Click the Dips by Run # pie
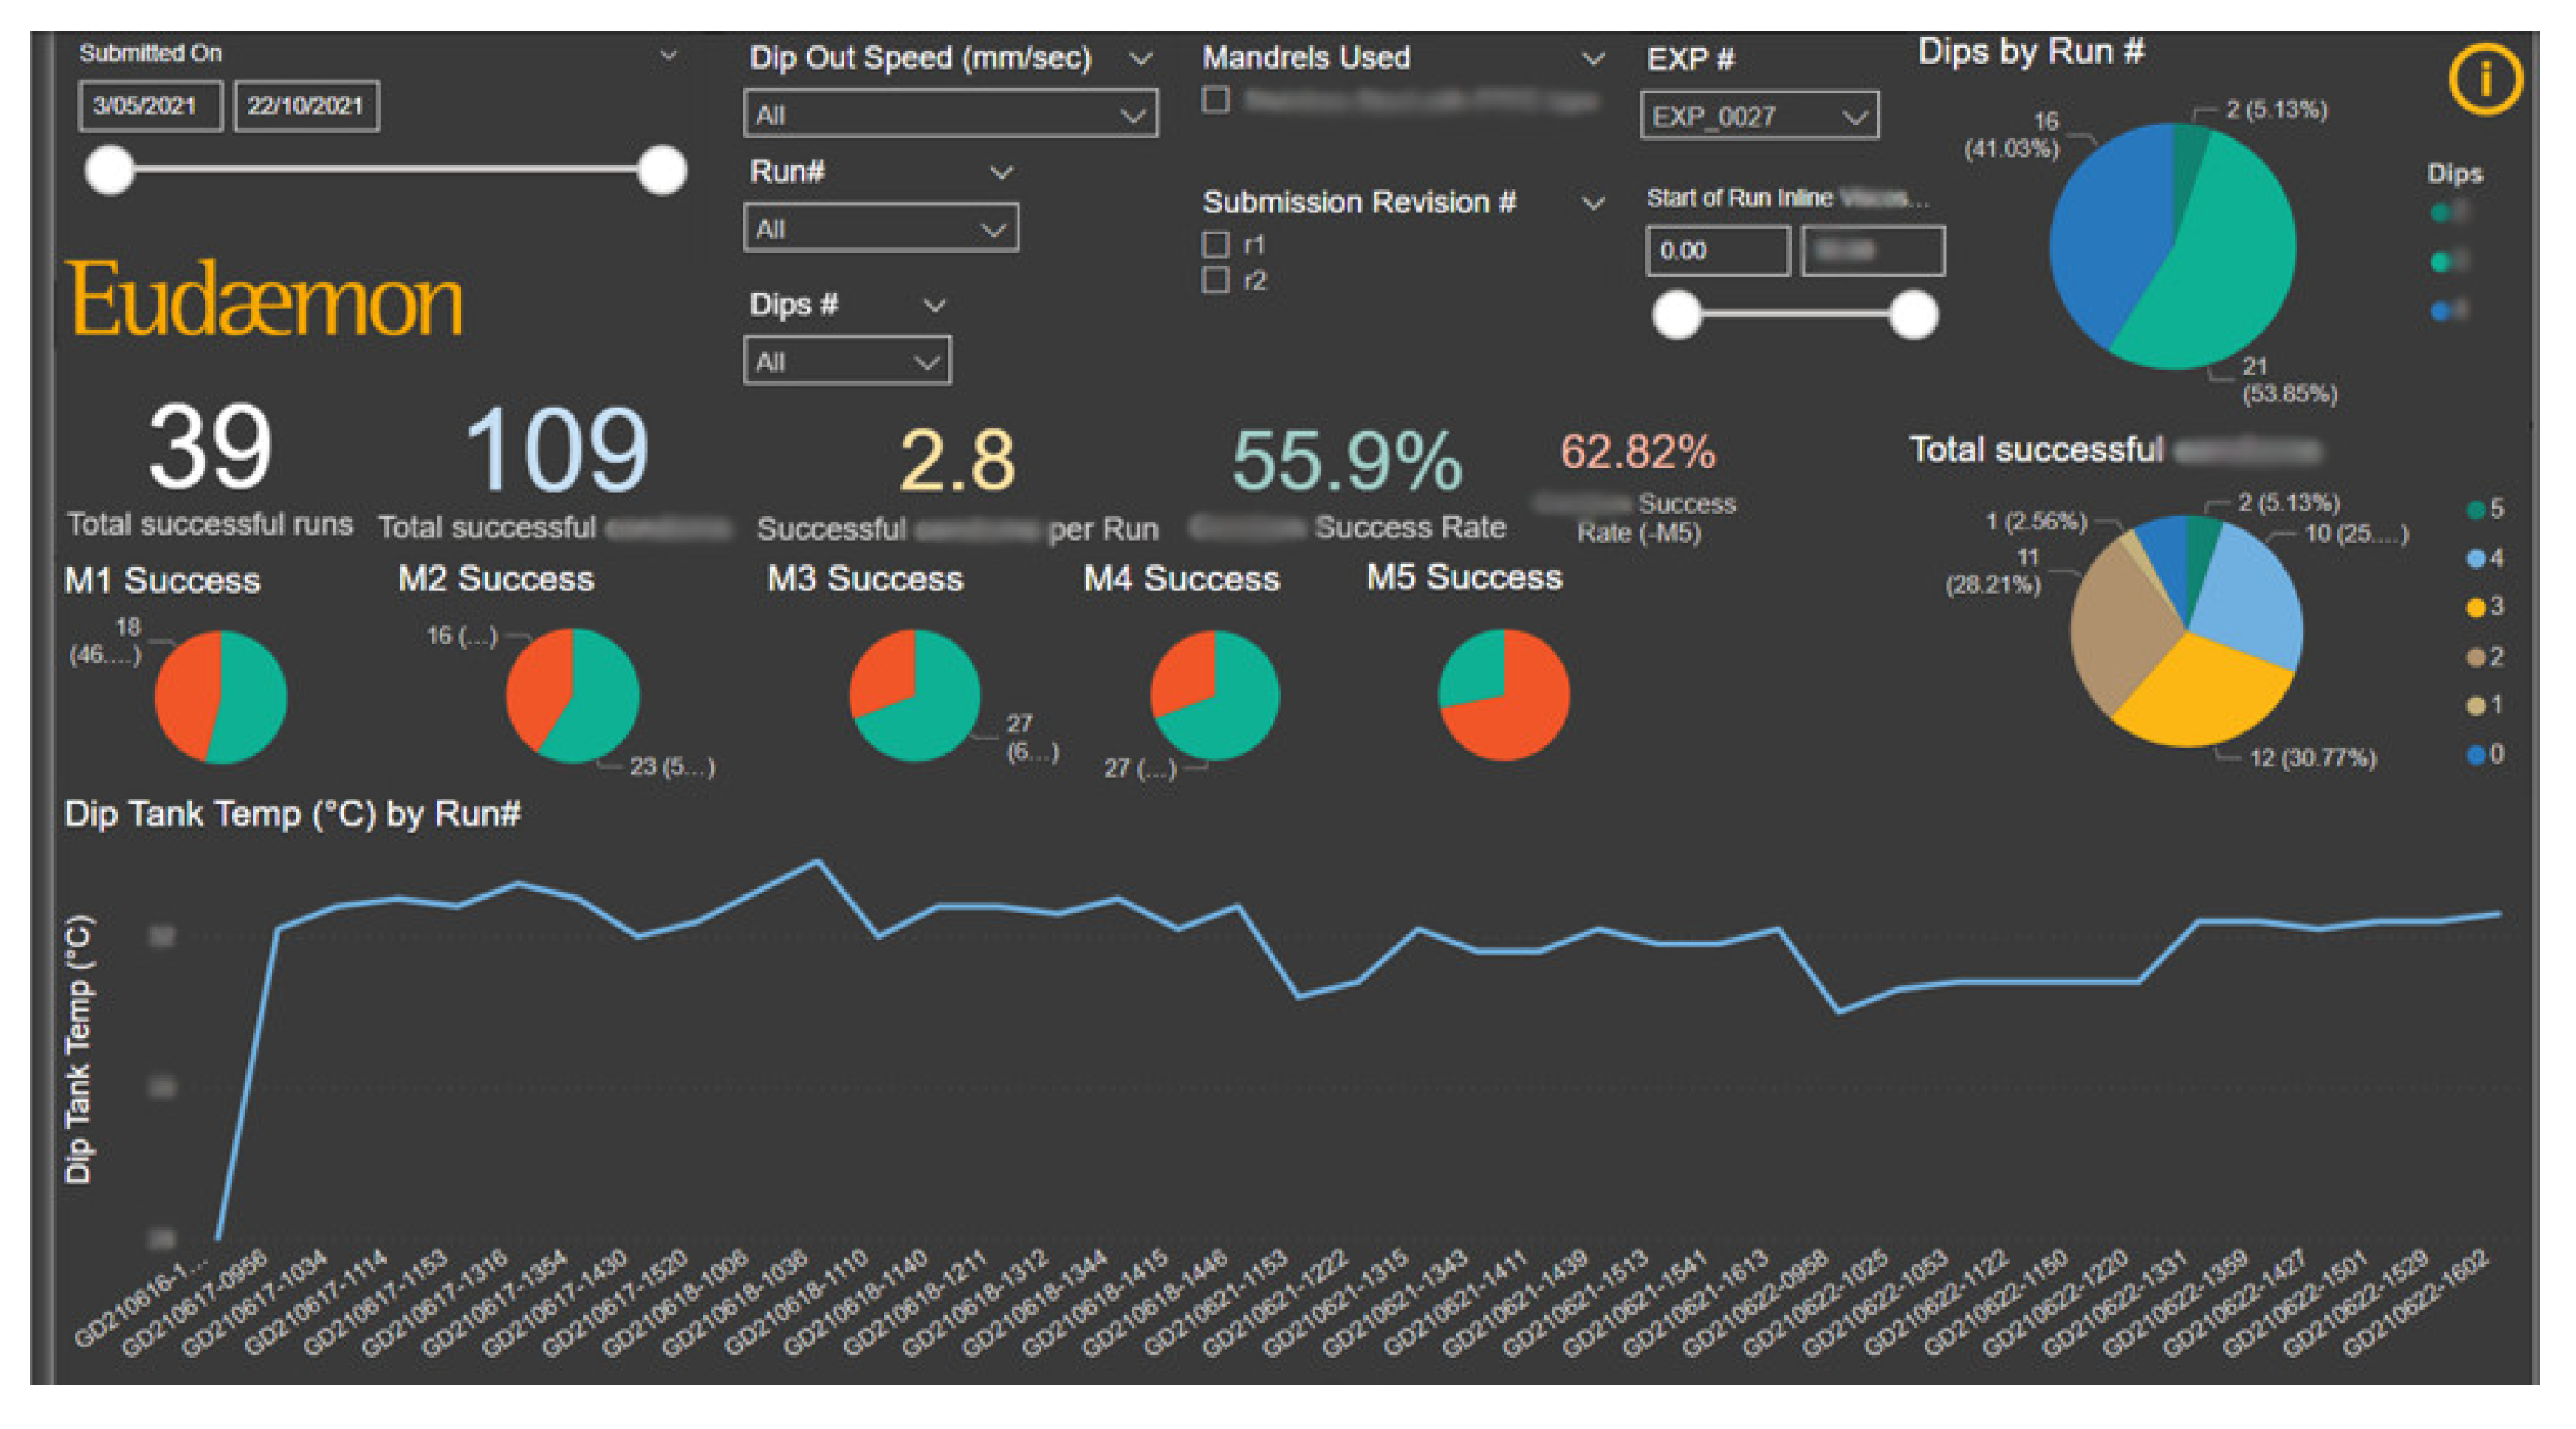2576x1429 pixels. pyautogui.click(x=2172, y=246)
